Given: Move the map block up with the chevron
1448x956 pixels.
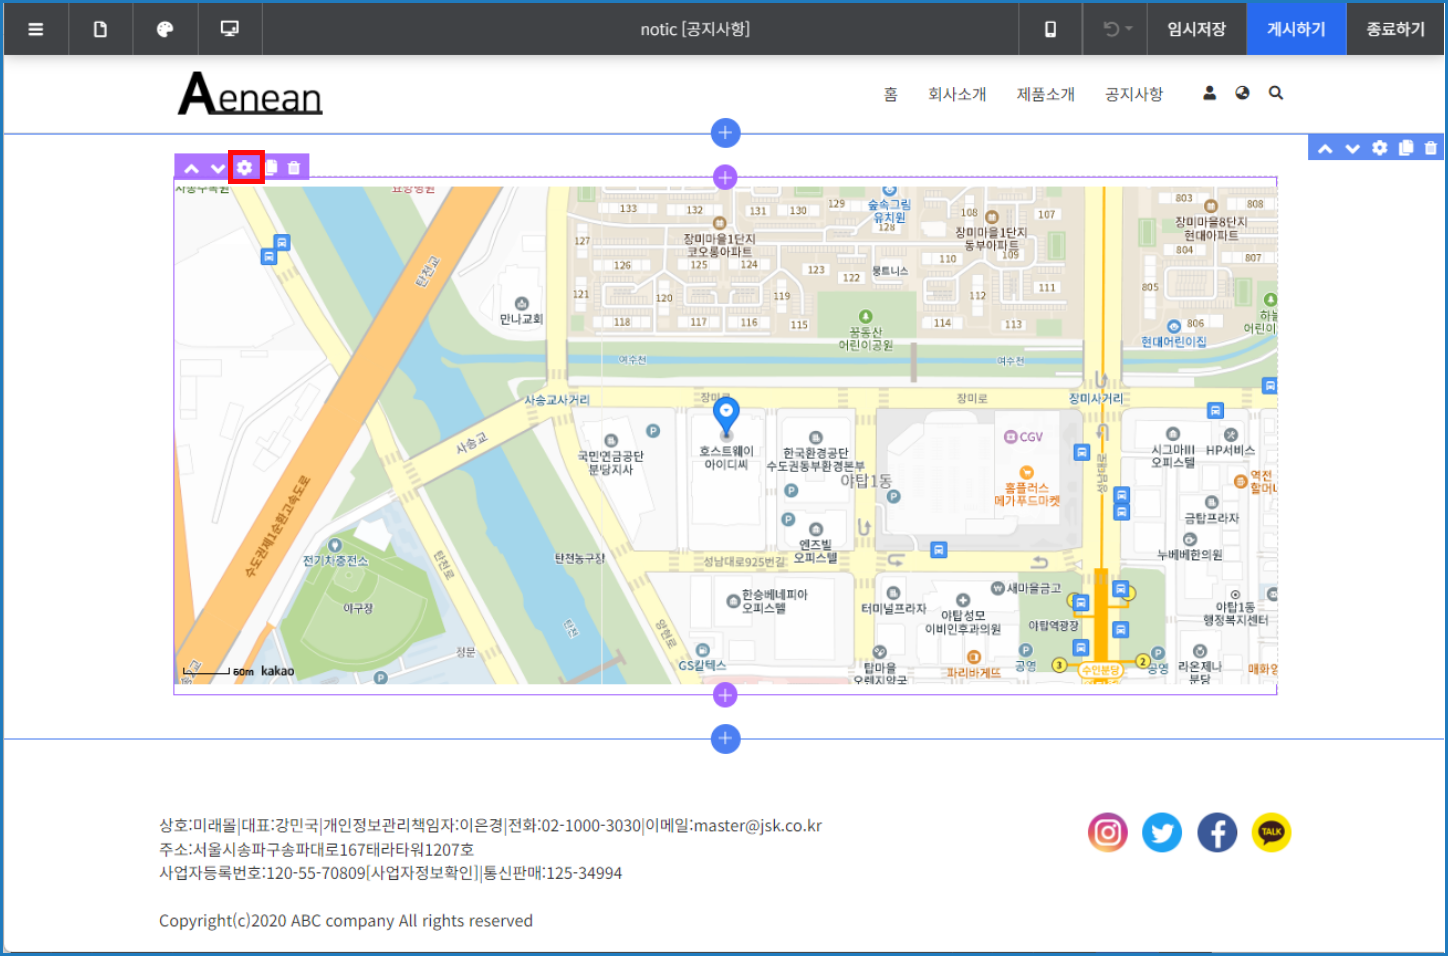Looking at the screenshot, I should tap(191, 168).
